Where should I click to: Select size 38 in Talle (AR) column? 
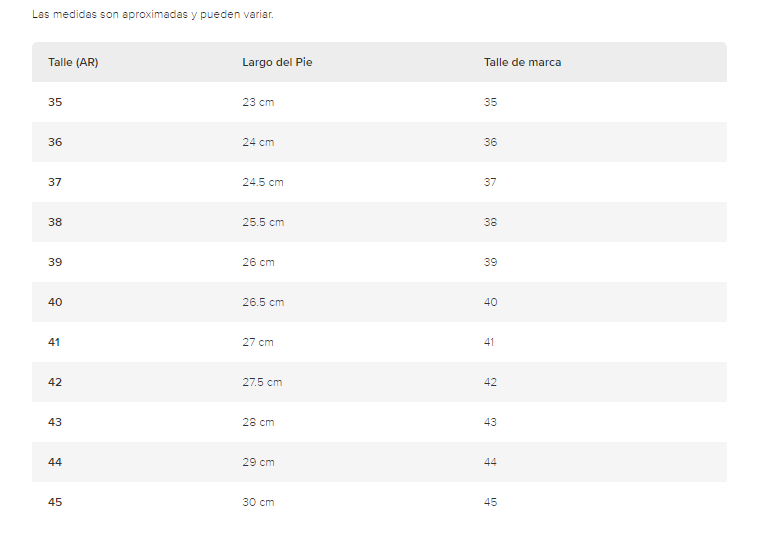tap(55, 222)
